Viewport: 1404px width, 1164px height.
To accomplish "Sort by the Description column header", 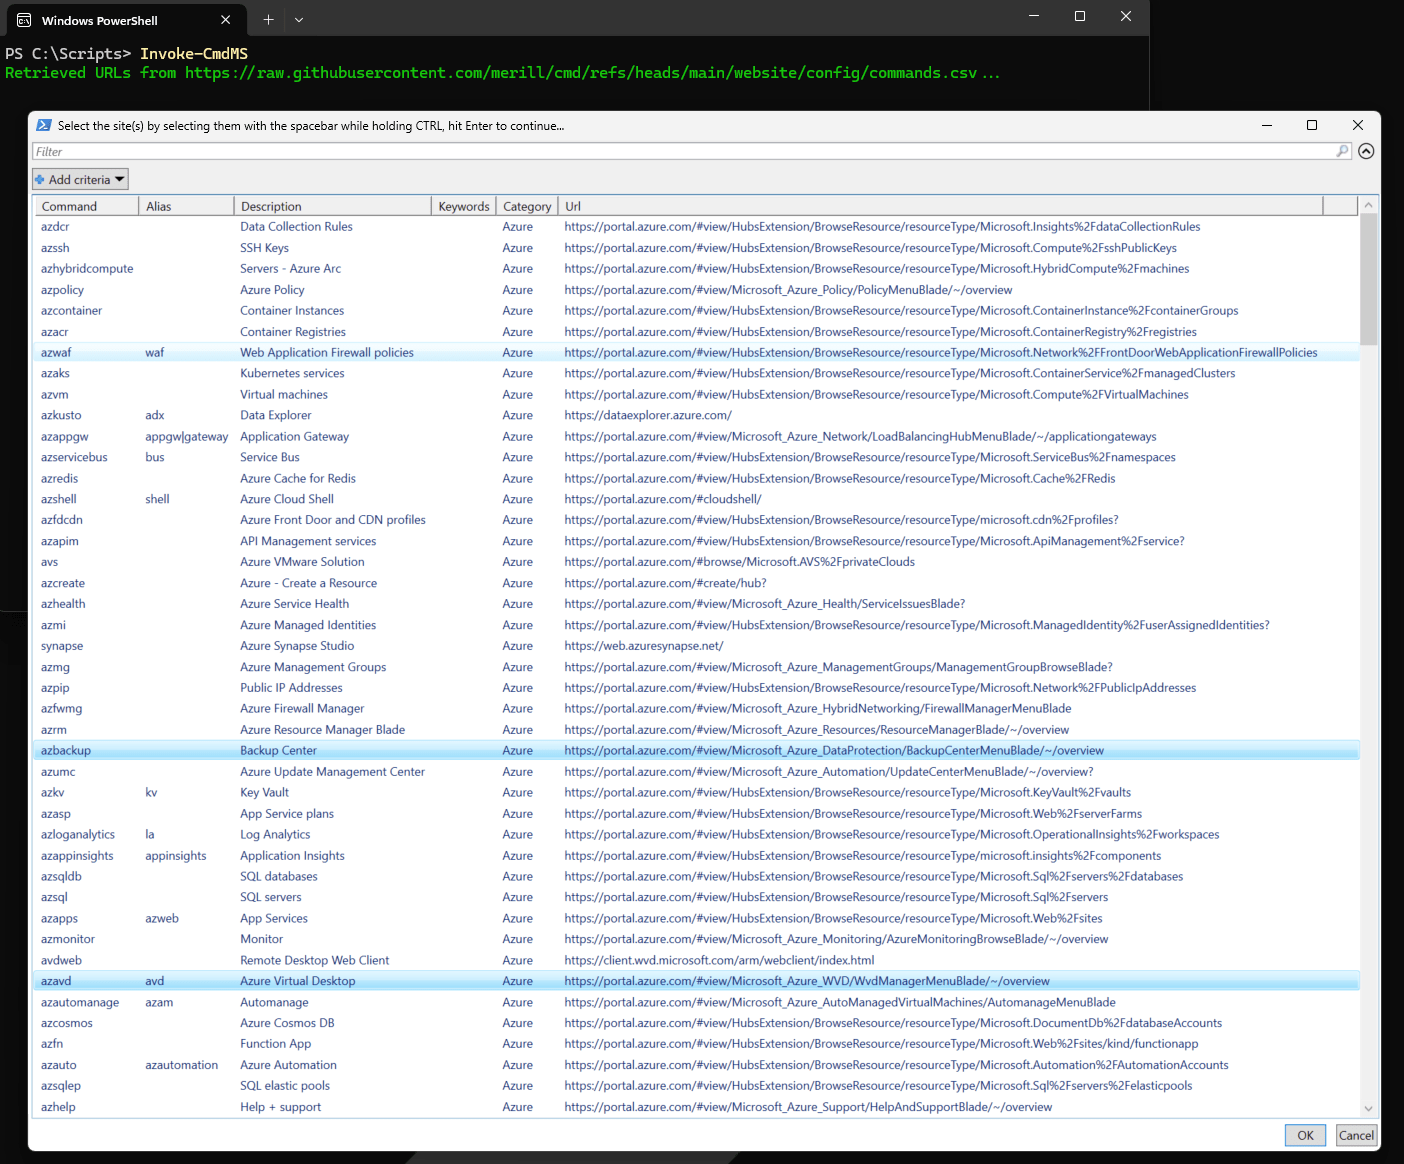I will pos(333,206).
